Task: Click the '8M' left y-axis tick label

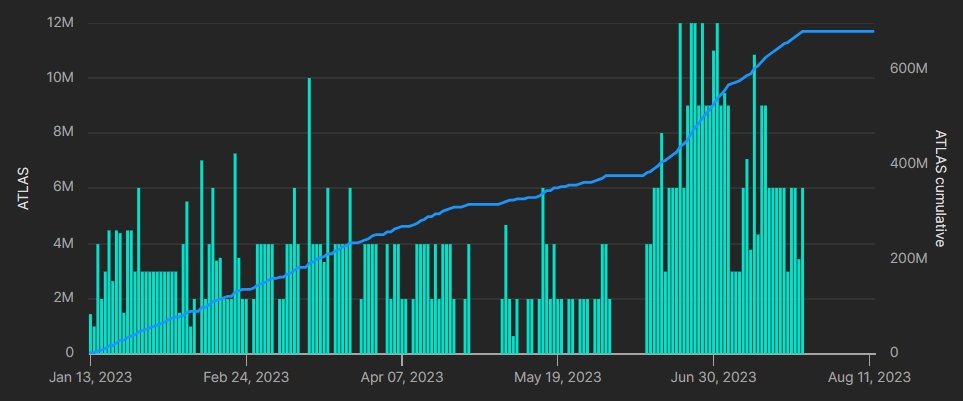Action: [x=66, y=133]
